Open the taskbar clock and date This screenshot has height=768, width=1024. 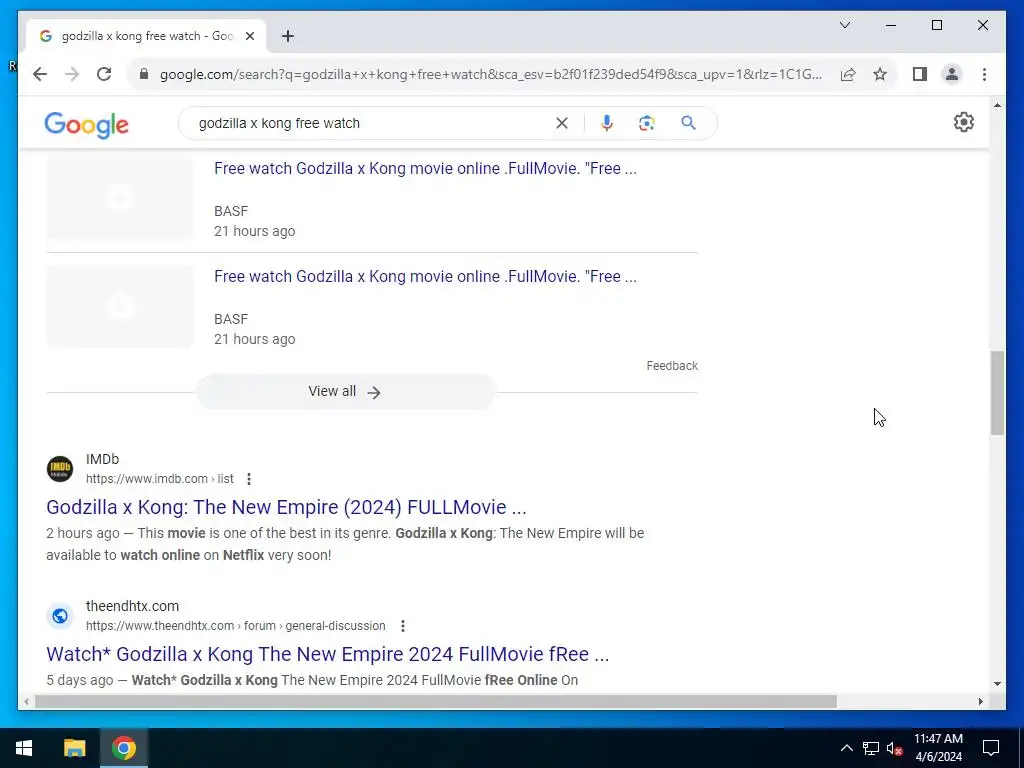(x=938, y=748)
